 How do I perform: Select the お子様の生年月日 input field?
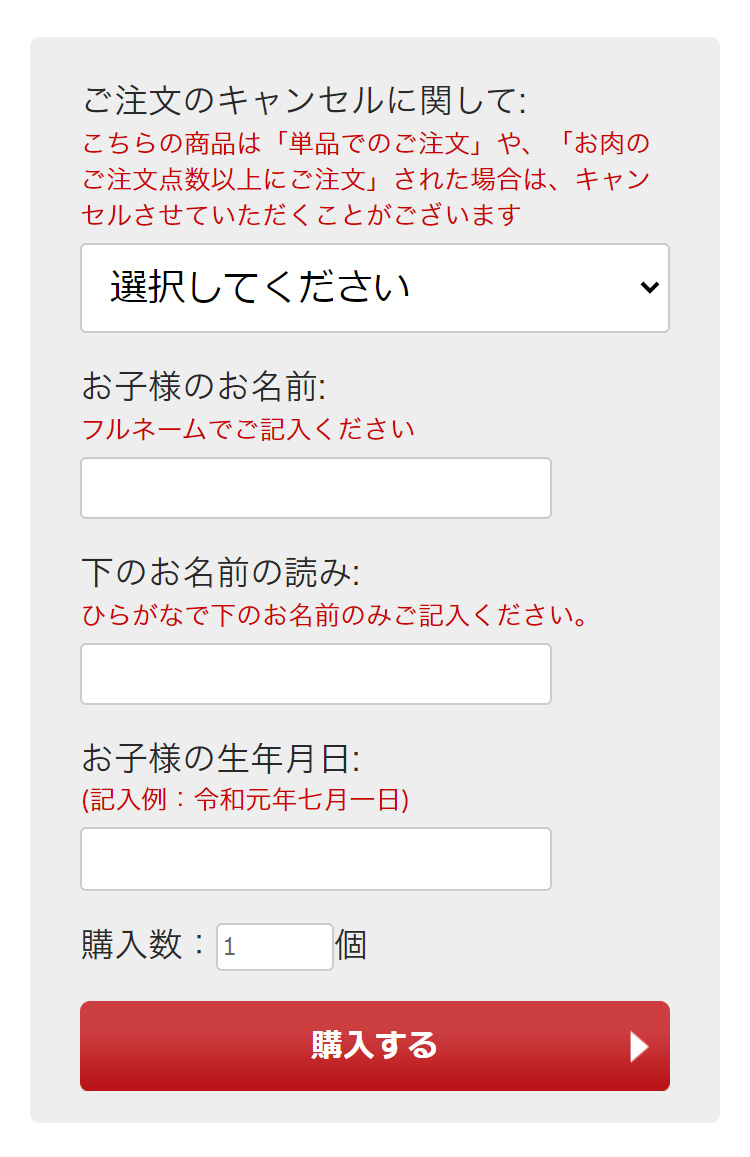315,859
